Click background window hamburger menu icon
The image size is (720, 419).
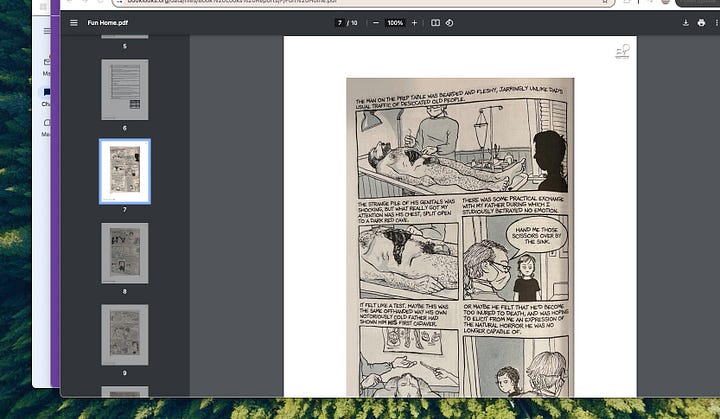(47, 31)
